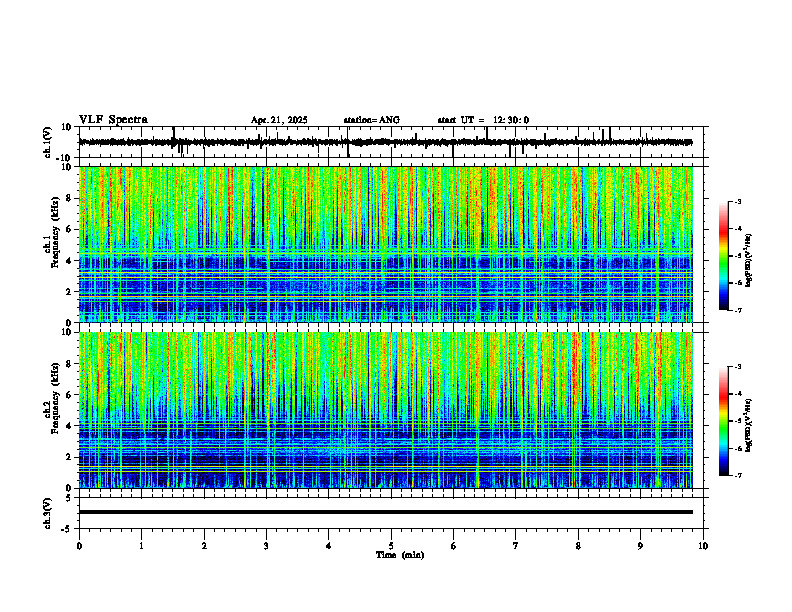Viewport: 792px width, 612px height.
Task: Click time axis tick label "9"
Action: (x=640, y=546)
